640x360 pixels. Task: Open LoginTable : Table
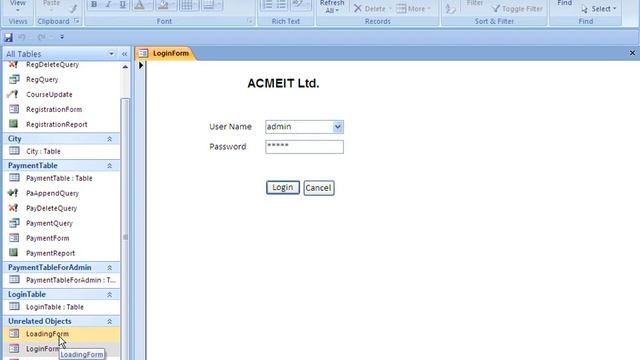pyautogui.click(x=55, y=307)
